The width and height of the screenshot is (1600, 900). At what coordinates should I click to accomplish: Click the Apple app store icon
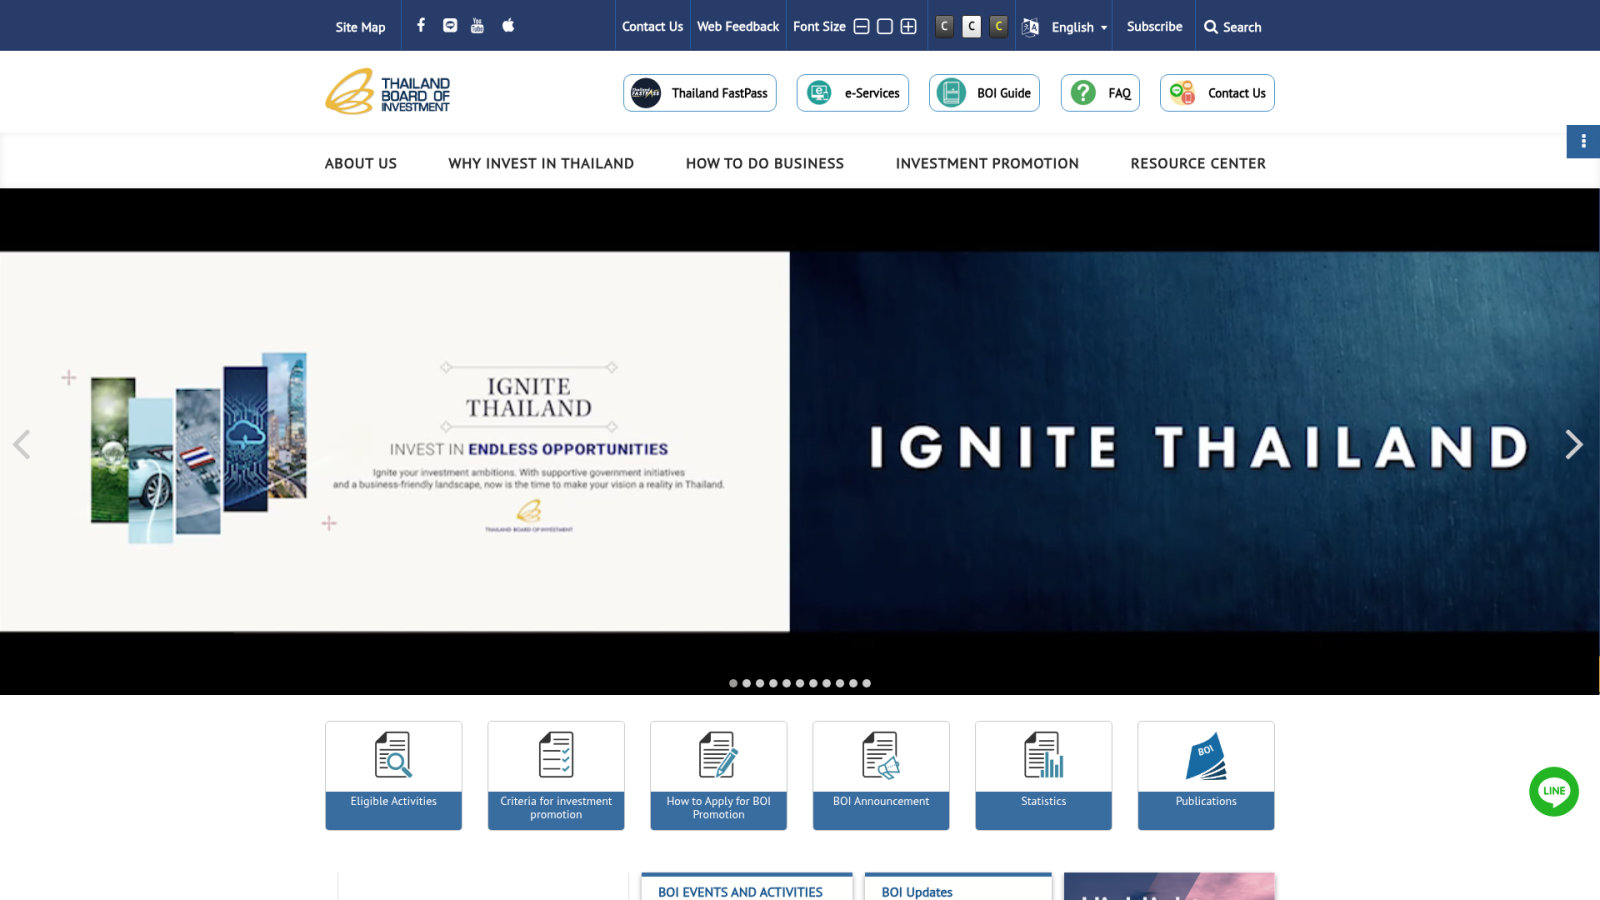click(508, 25)
